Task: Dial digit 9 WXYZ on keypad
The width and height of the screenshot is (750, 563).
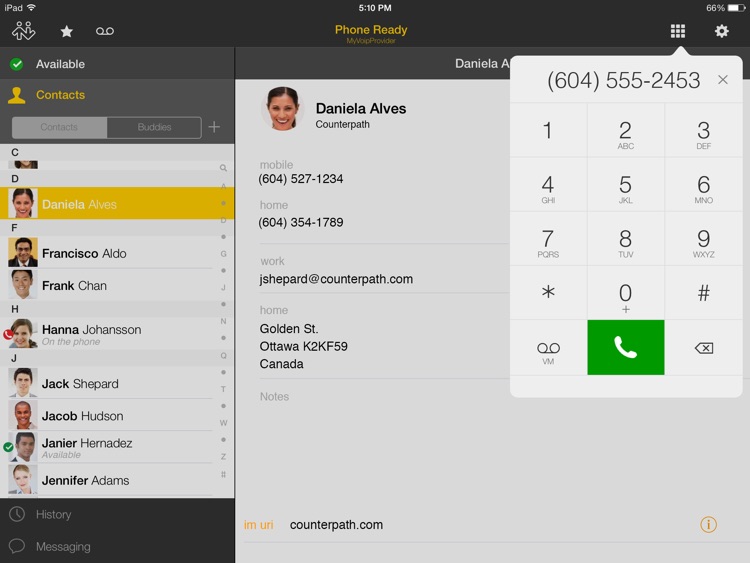Action: pos(704,238)
